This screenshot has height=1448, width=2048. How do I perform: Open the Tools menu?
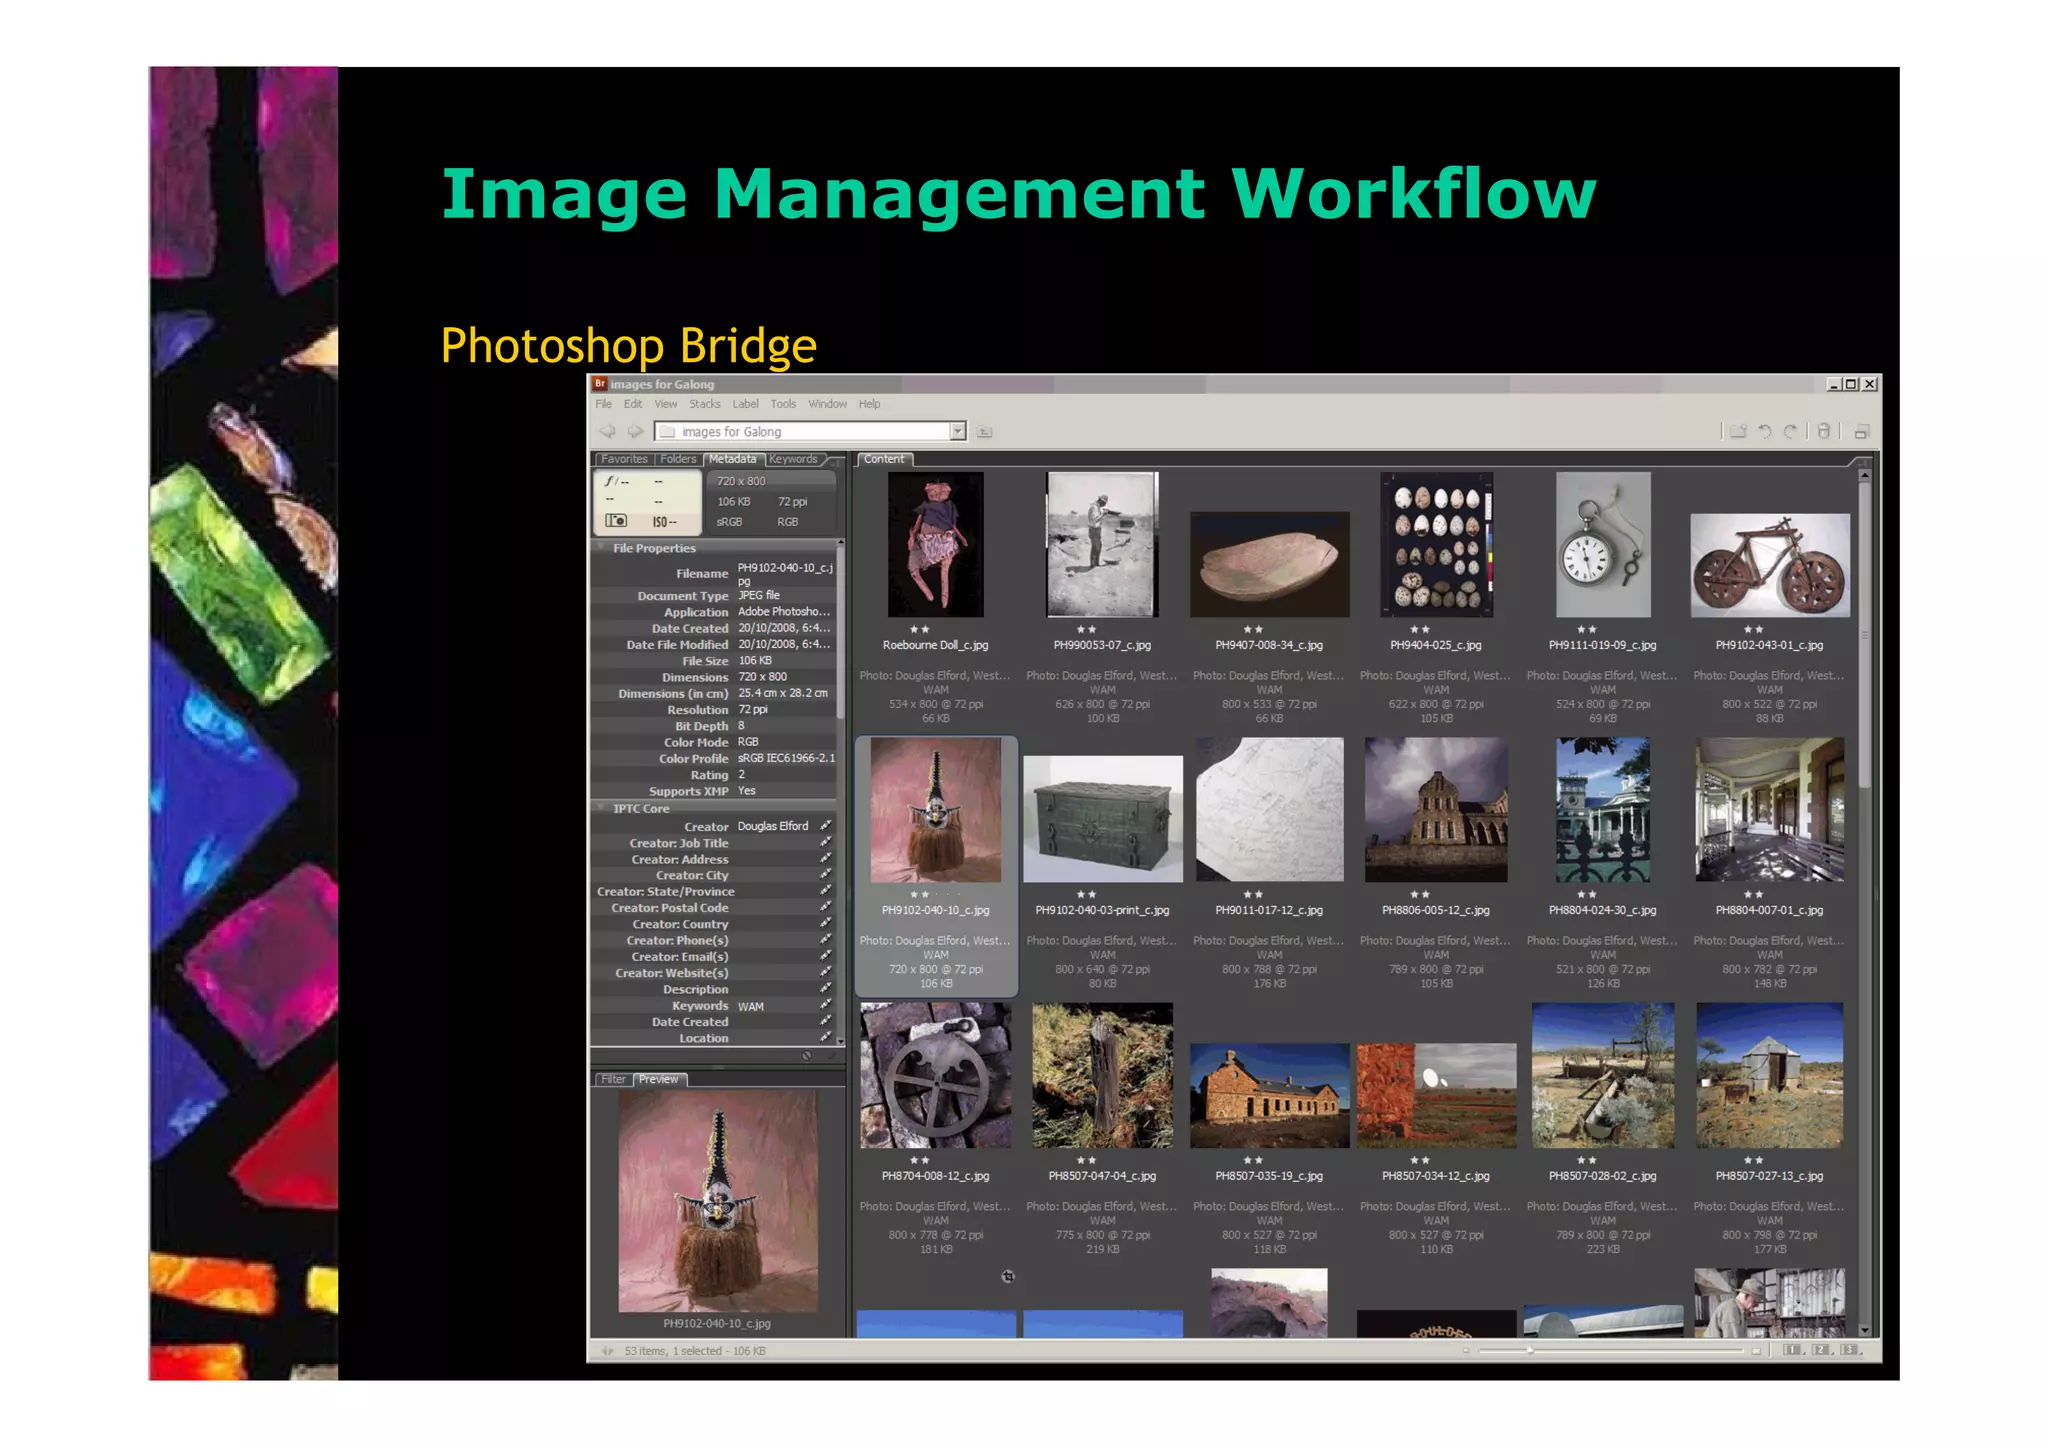pos(783,404)
